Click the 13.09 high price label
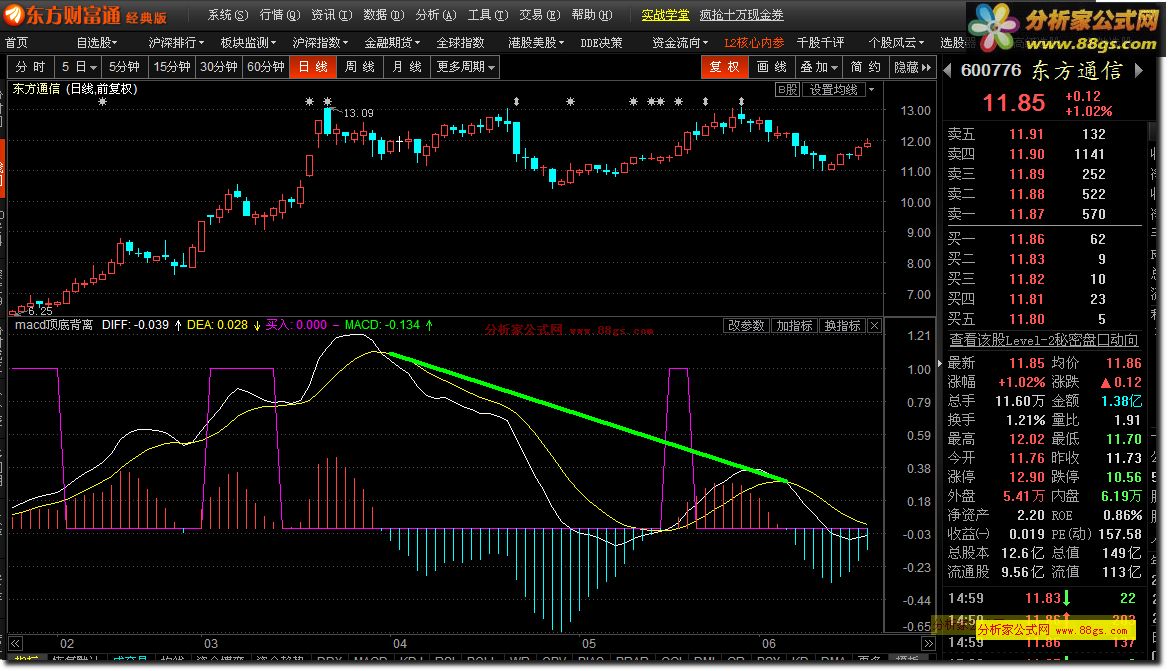The height and width of the screenshot is (671, 1168). coord(358,113)
